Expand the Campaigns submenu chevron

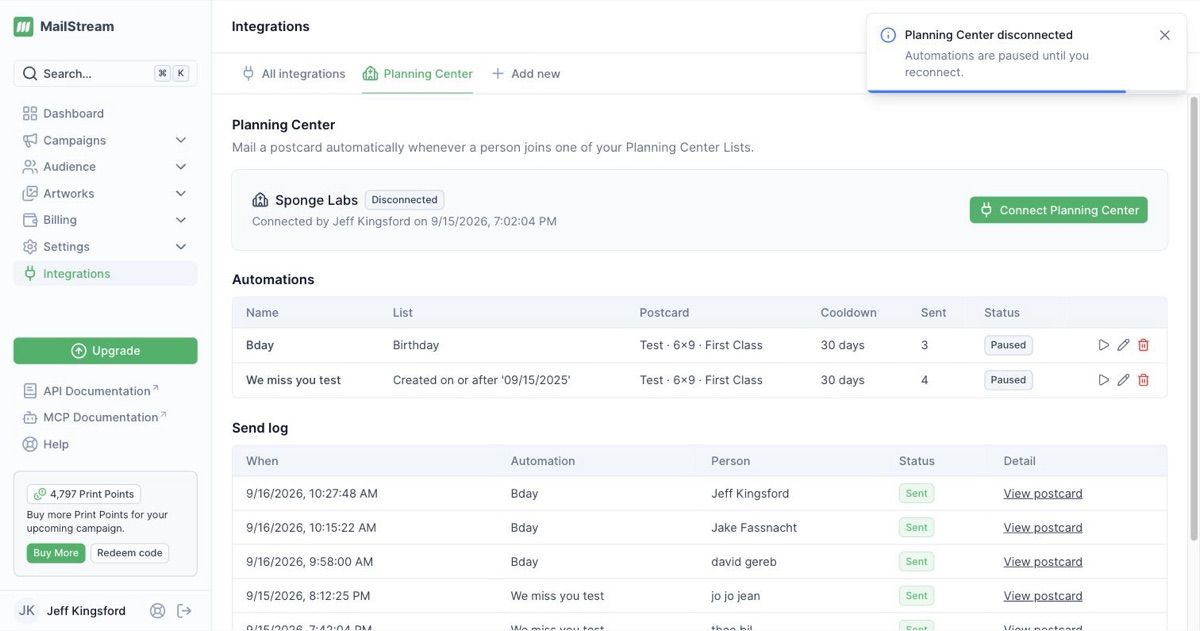tap(181, 141)
